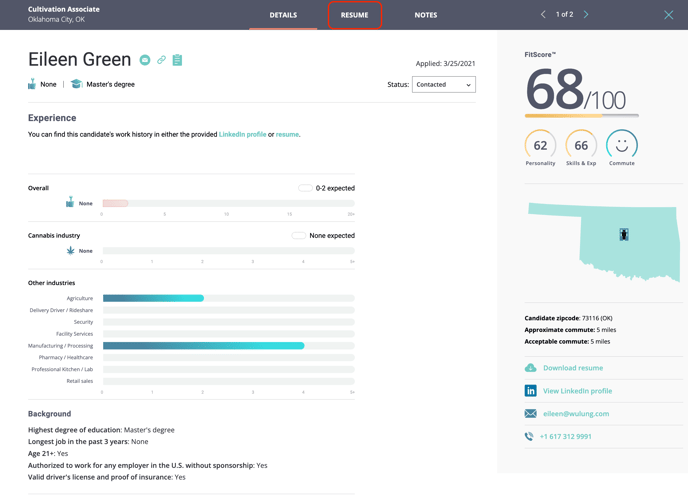
Task: Click the eileen@wulung.com email link
Action: (x=576, y=414)
